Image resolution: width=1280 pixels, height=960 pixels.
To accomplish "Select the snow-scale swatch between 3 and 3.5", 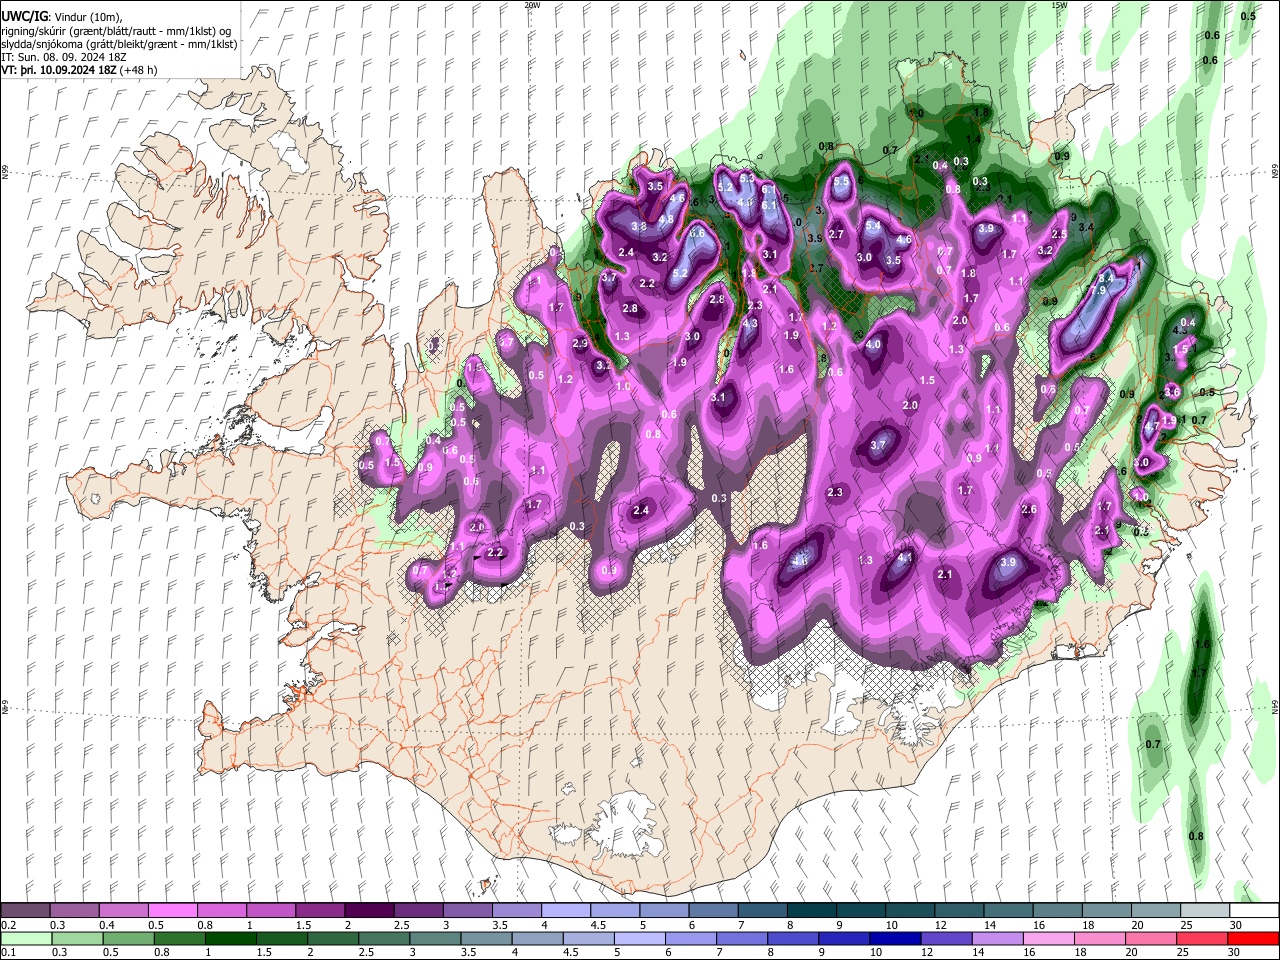I will 467,911.
